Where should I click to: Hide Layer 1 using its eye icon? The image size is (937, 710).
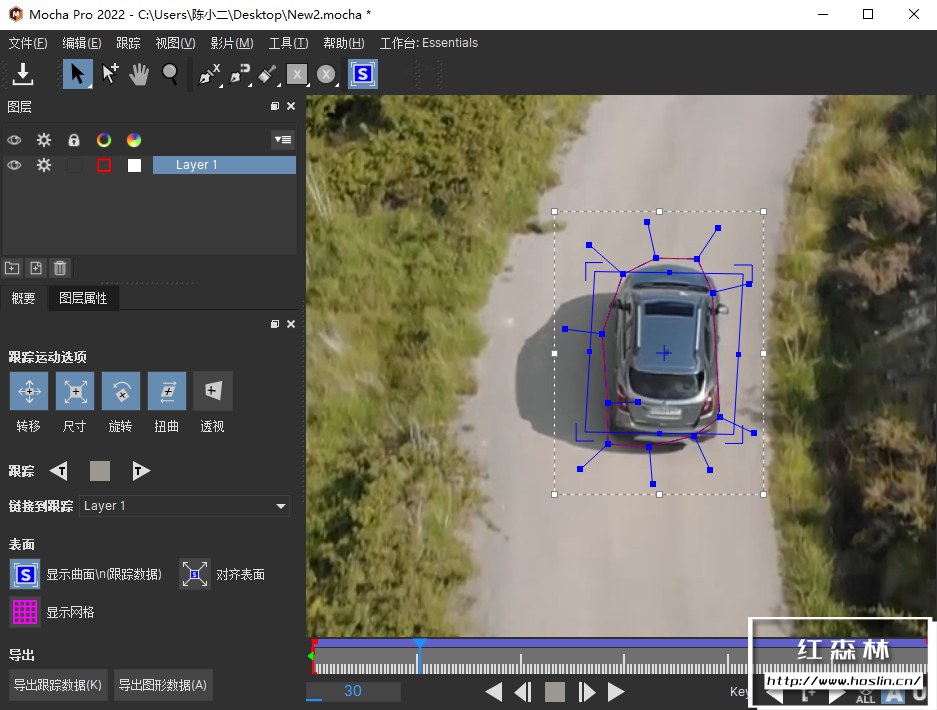(x=14, y=165)
